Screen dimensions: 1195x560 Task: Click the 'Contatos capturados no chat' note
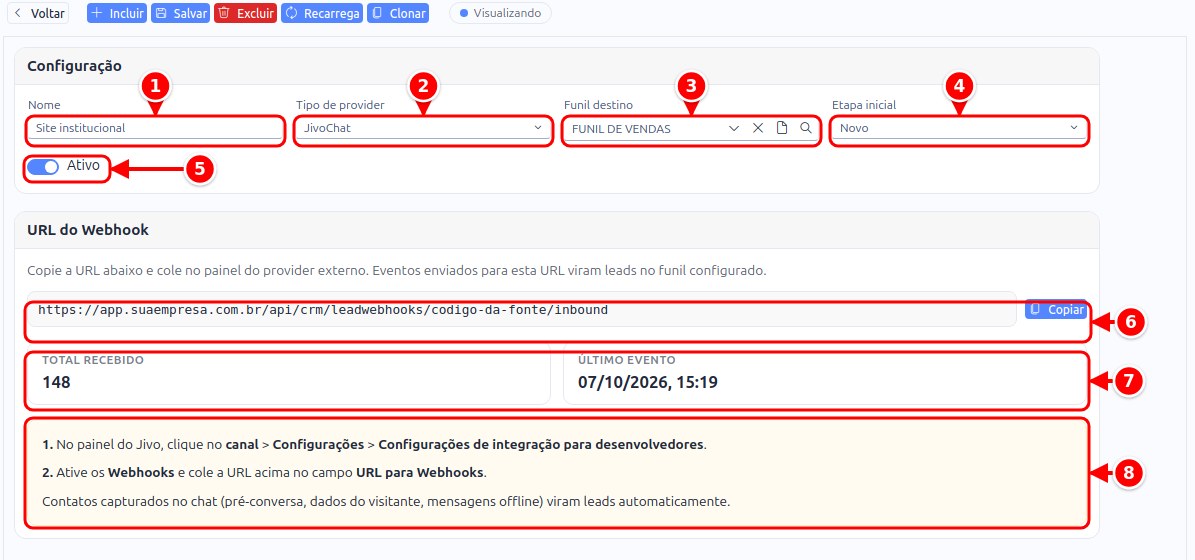click(386, 501)
